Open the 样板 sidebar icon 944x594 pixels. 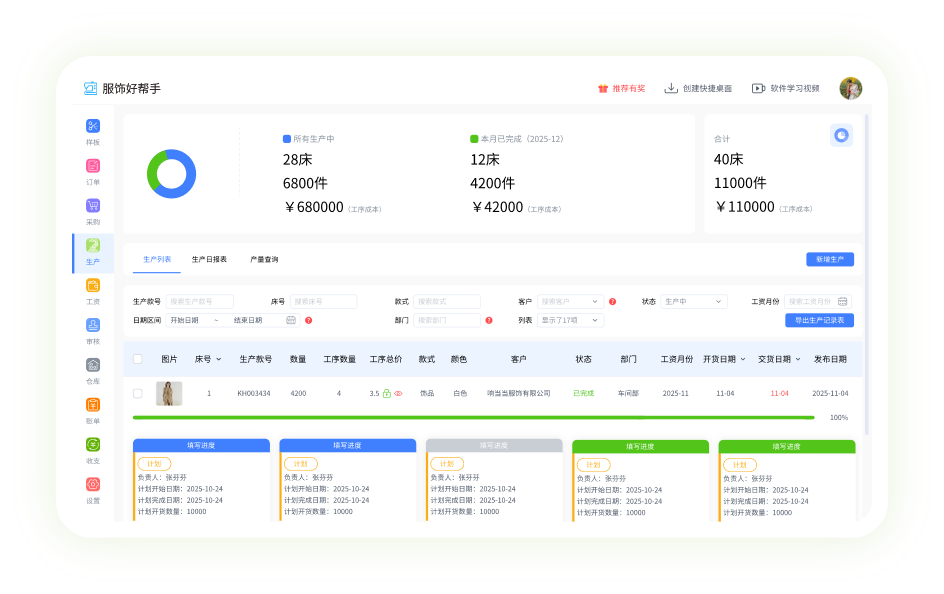point(93,127)
